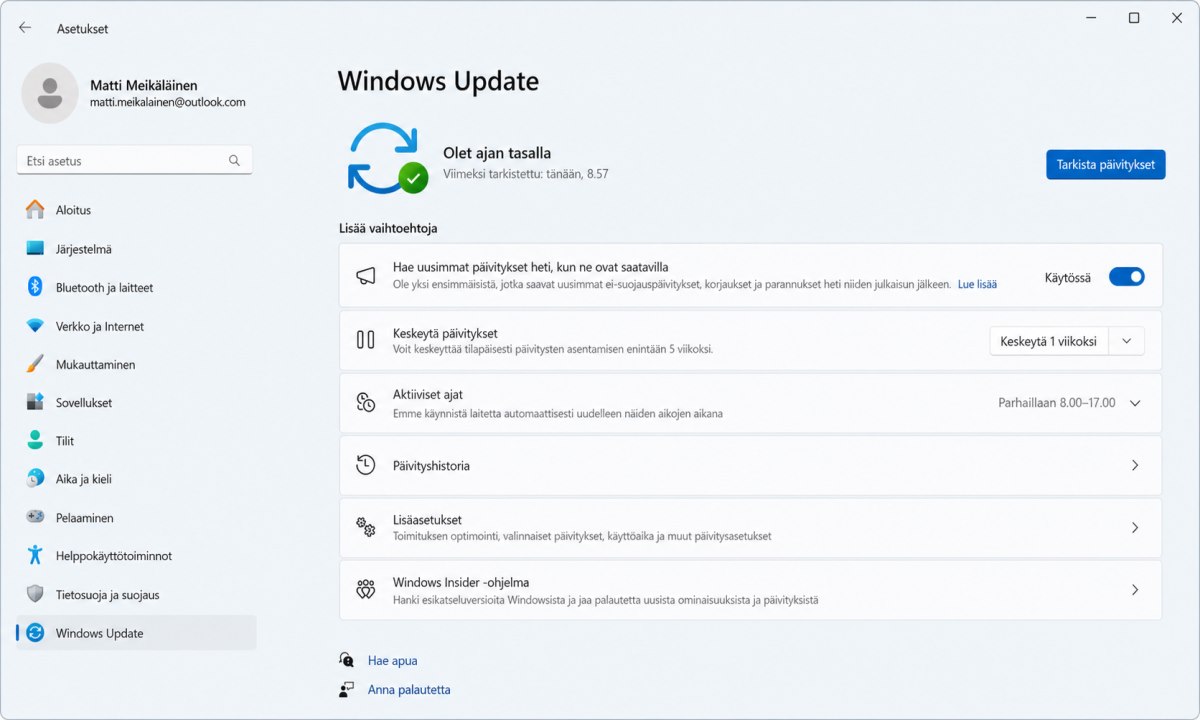
Task: Click the email matti.meikalainen@outlook.com
Action: pos(167,102)
